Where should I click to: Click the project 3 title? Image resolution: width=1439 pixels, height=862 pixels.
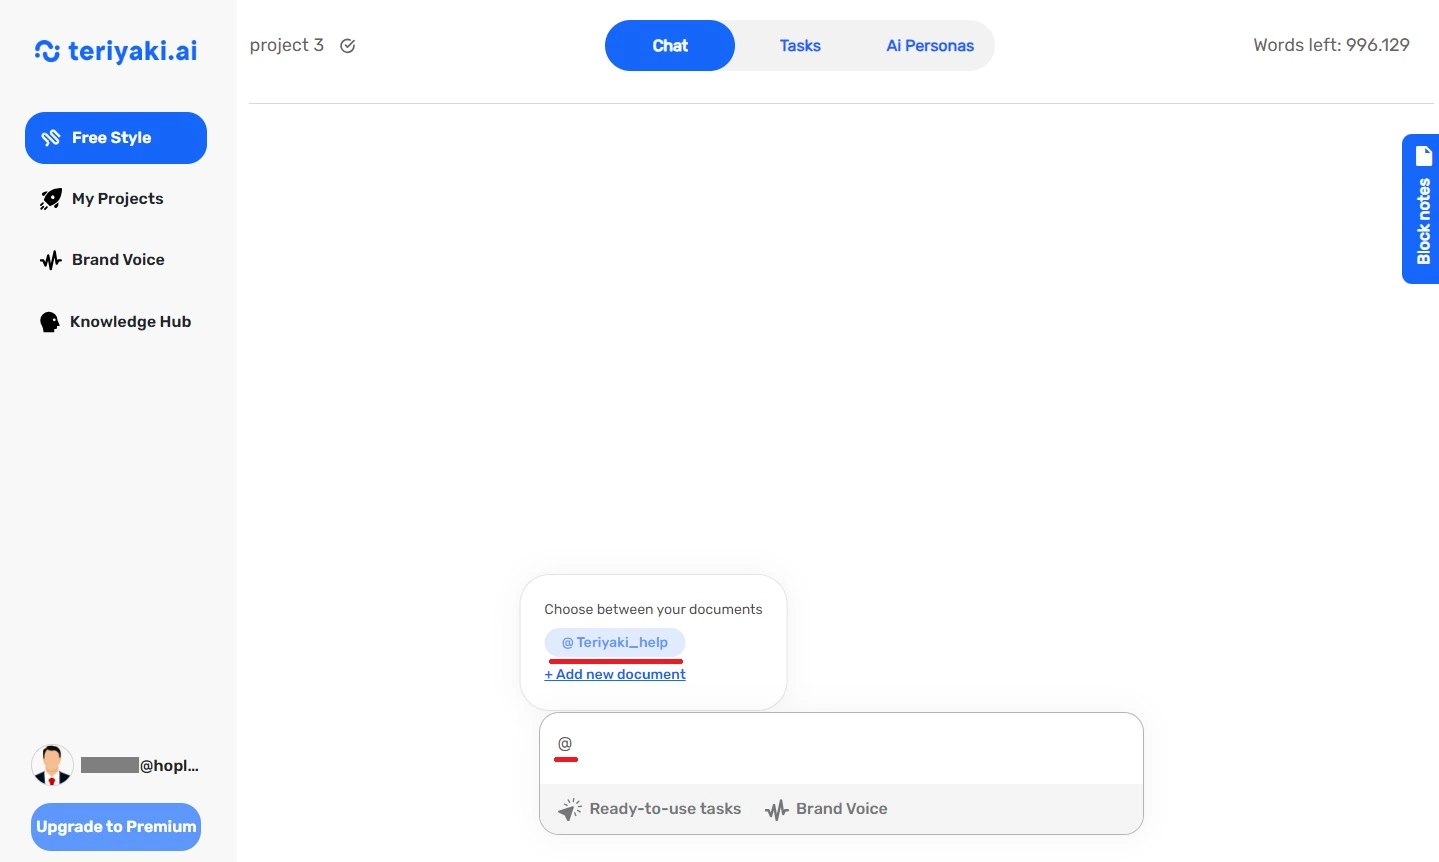coord(287,45)
